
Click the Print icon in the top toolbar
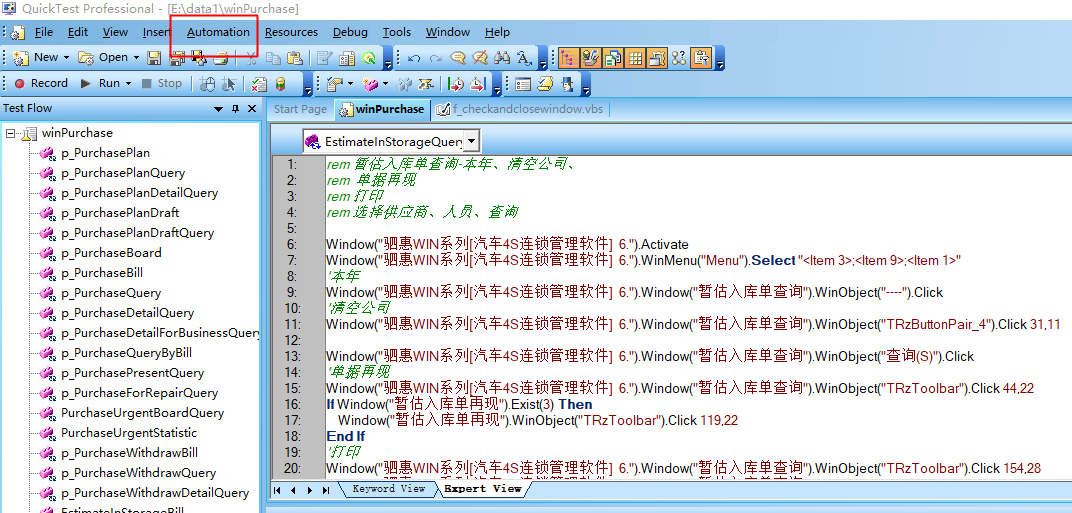point(220,58)
